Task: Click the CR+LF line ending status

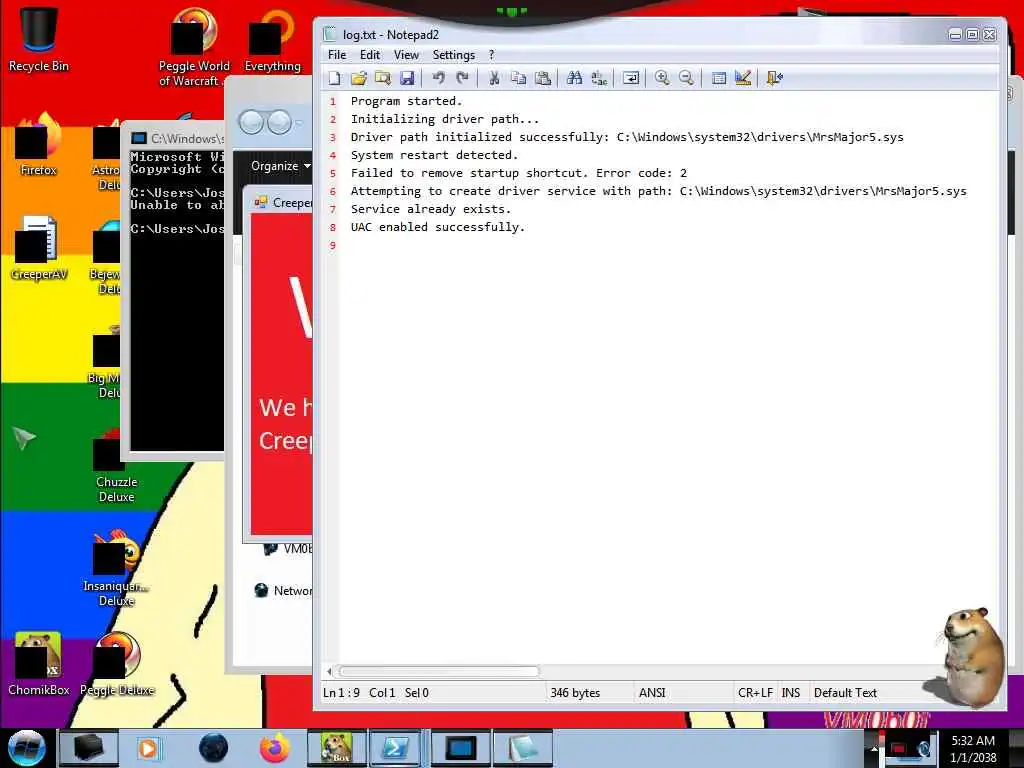Action: click(755, 693)
